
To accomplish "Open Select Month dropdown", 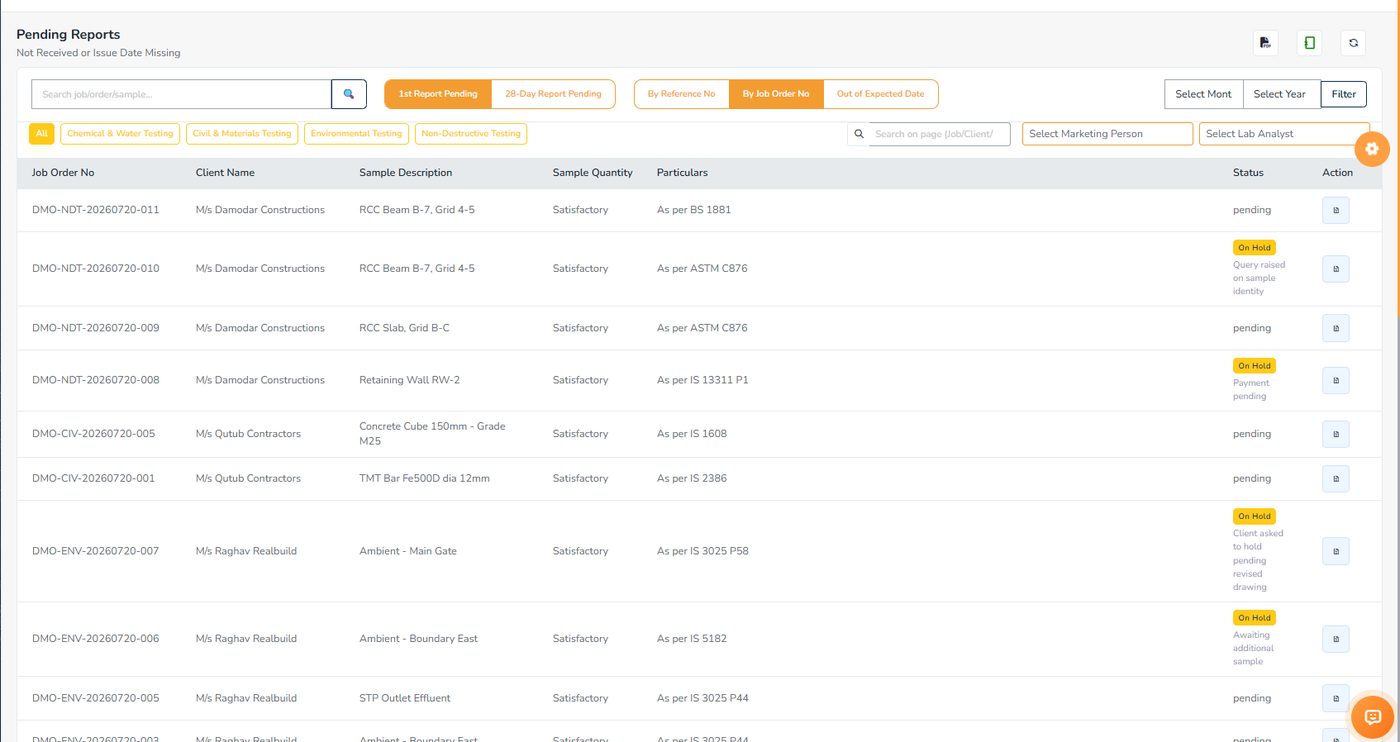I will [x=1204, y=94].
